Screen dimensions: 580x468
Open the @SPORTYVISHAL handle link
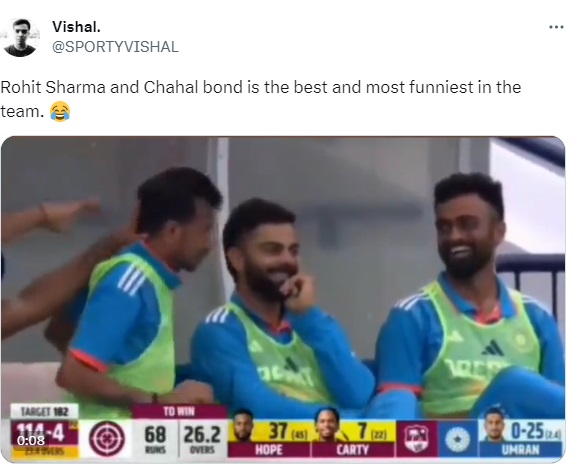[x=115, y=47]
